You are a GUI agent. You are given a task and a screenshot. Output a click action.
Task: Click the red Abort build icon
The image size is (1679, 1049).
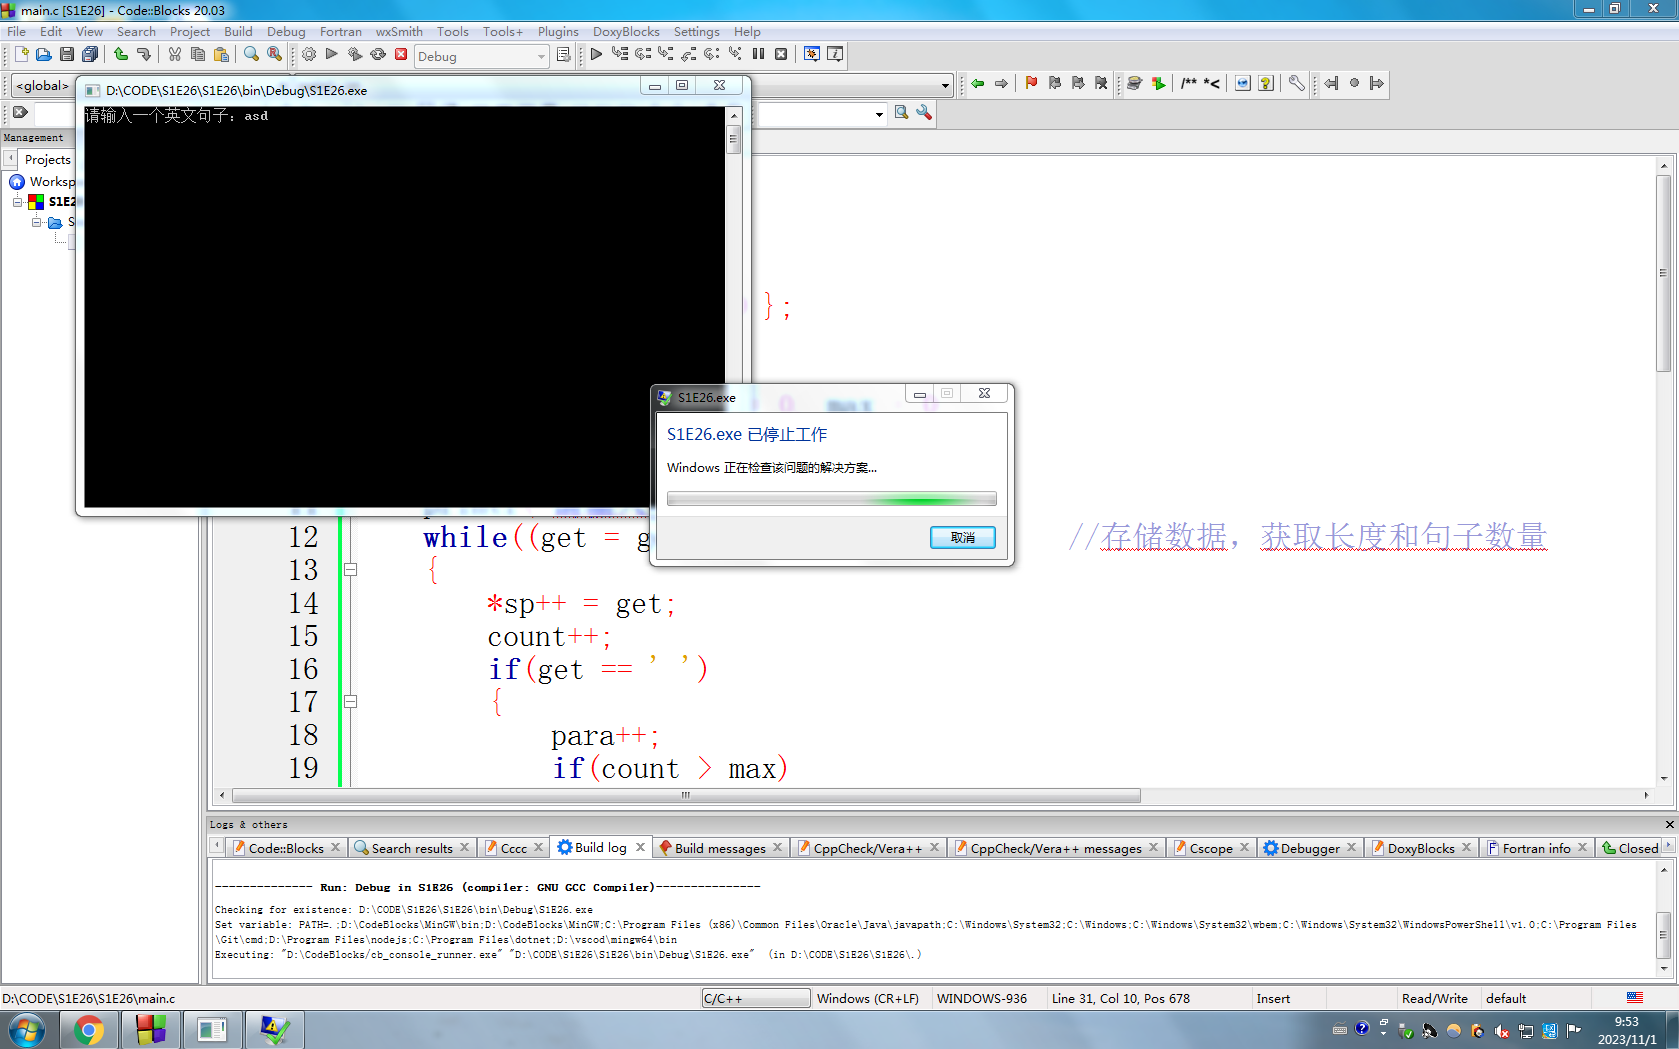[401, 54]
